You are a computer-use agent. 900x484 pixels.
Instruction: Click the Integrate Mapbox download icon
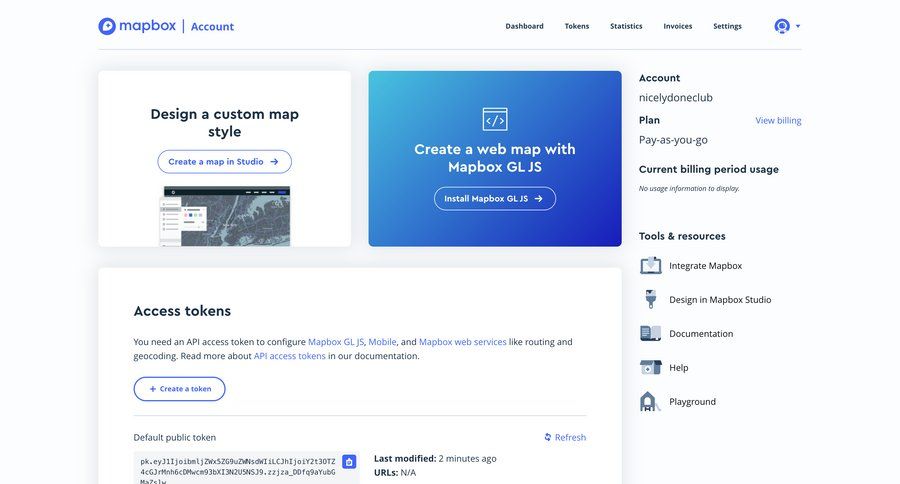pos(651,266)
